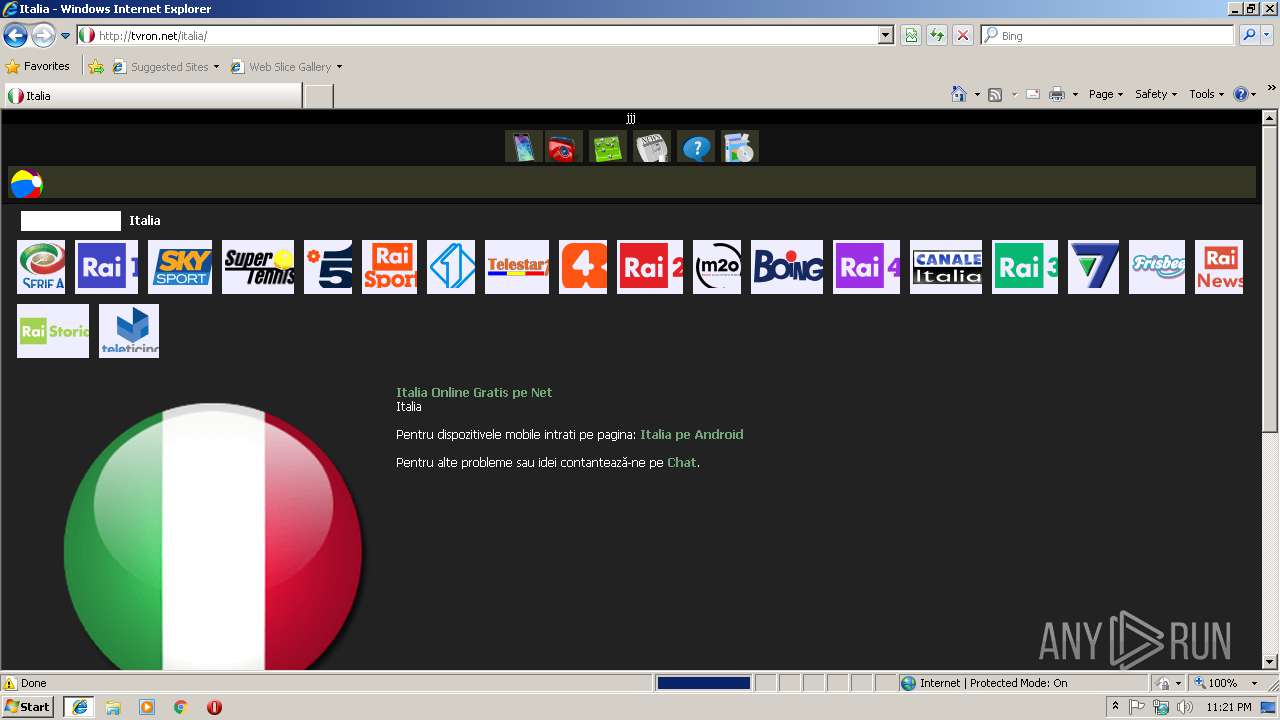Open the Canale Italia channel
Image resolution: width=1280 pixels, height=720 pixels.
click(x=946, y=267)
